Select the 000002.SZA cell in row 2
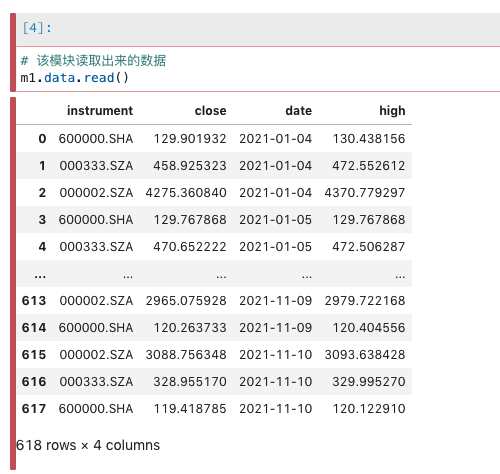The height and width of the screenshot is (474, 500). (96, 193)
